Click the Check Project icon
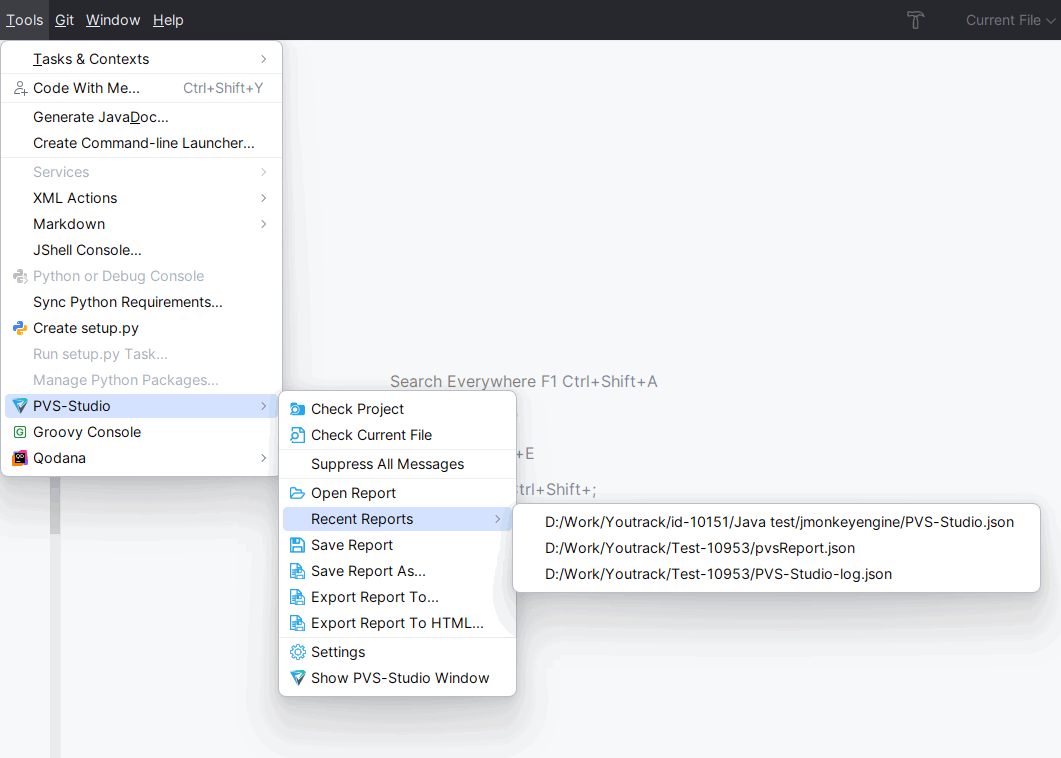Screen dimensions: 1061x758 click(x=297, y=409)
